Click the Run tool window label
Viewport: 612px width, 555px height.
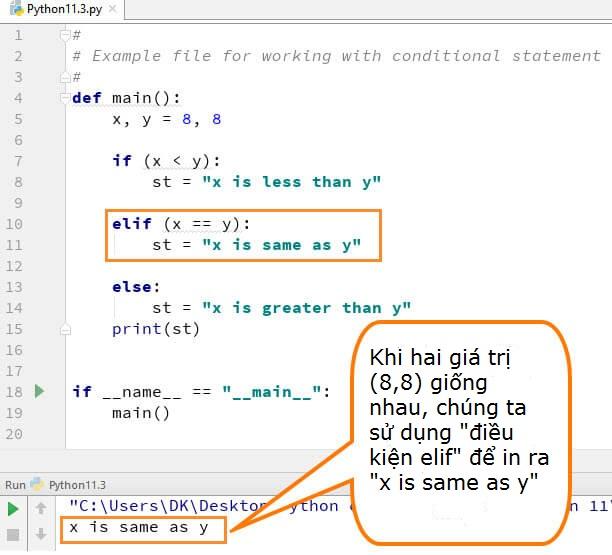[14, 485]
